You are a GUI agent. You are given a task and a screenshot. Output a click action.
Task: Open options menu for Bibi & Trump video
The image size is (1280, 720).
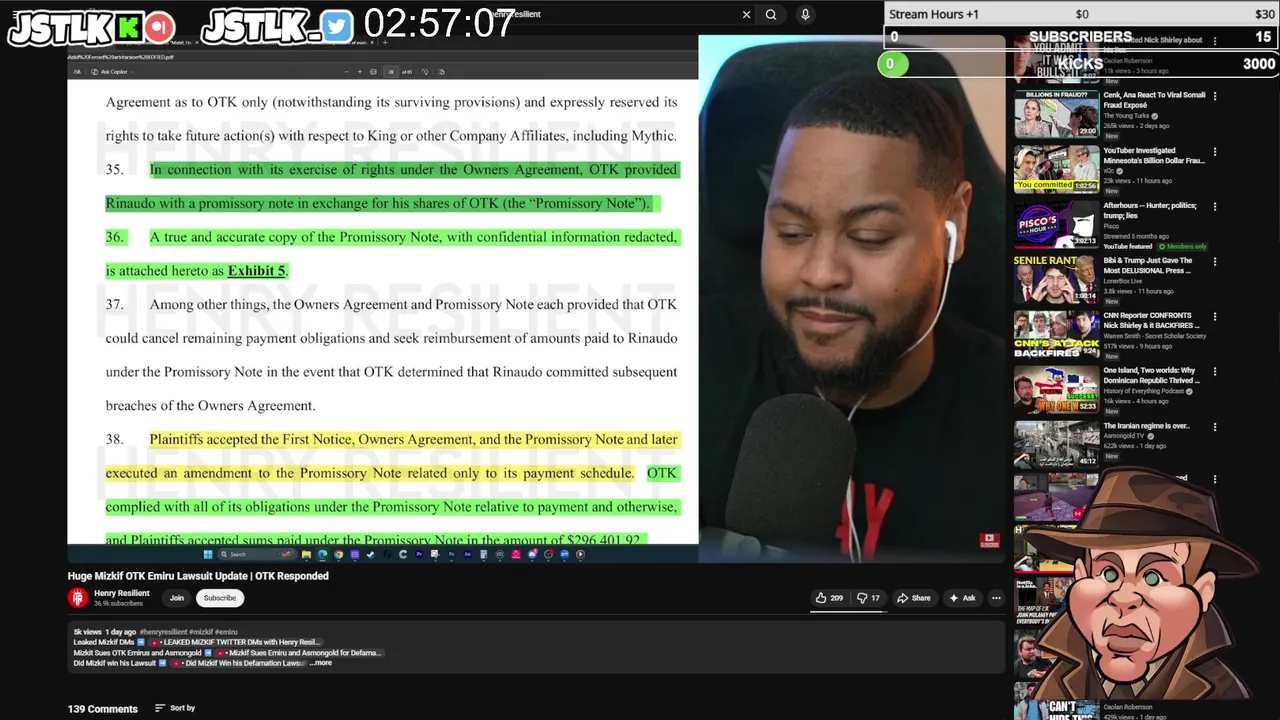(x=1215, y=261)
